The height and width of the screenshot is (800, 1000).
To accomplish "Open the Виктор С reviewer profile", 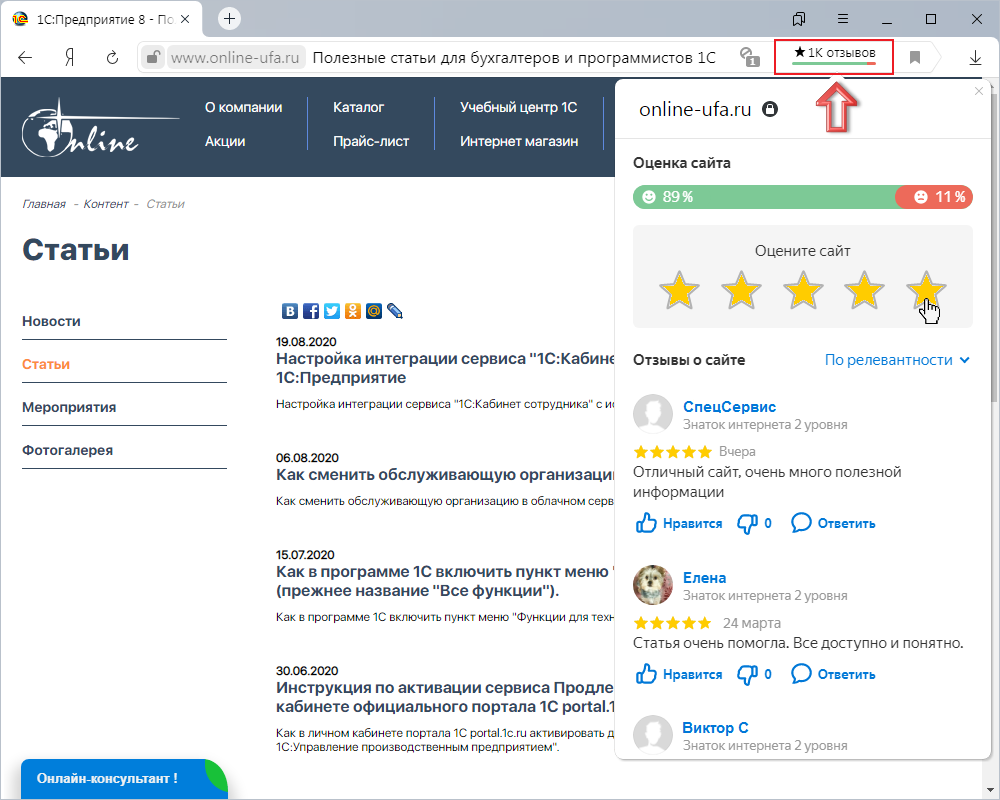I will (715, 727).
